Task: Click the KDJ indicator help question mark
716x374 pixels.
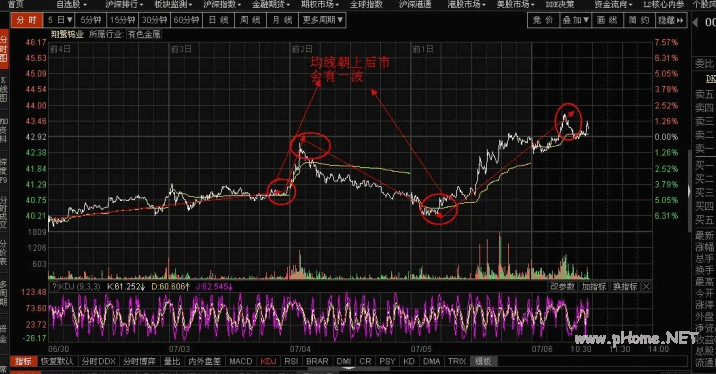Action: pos(54,287)
